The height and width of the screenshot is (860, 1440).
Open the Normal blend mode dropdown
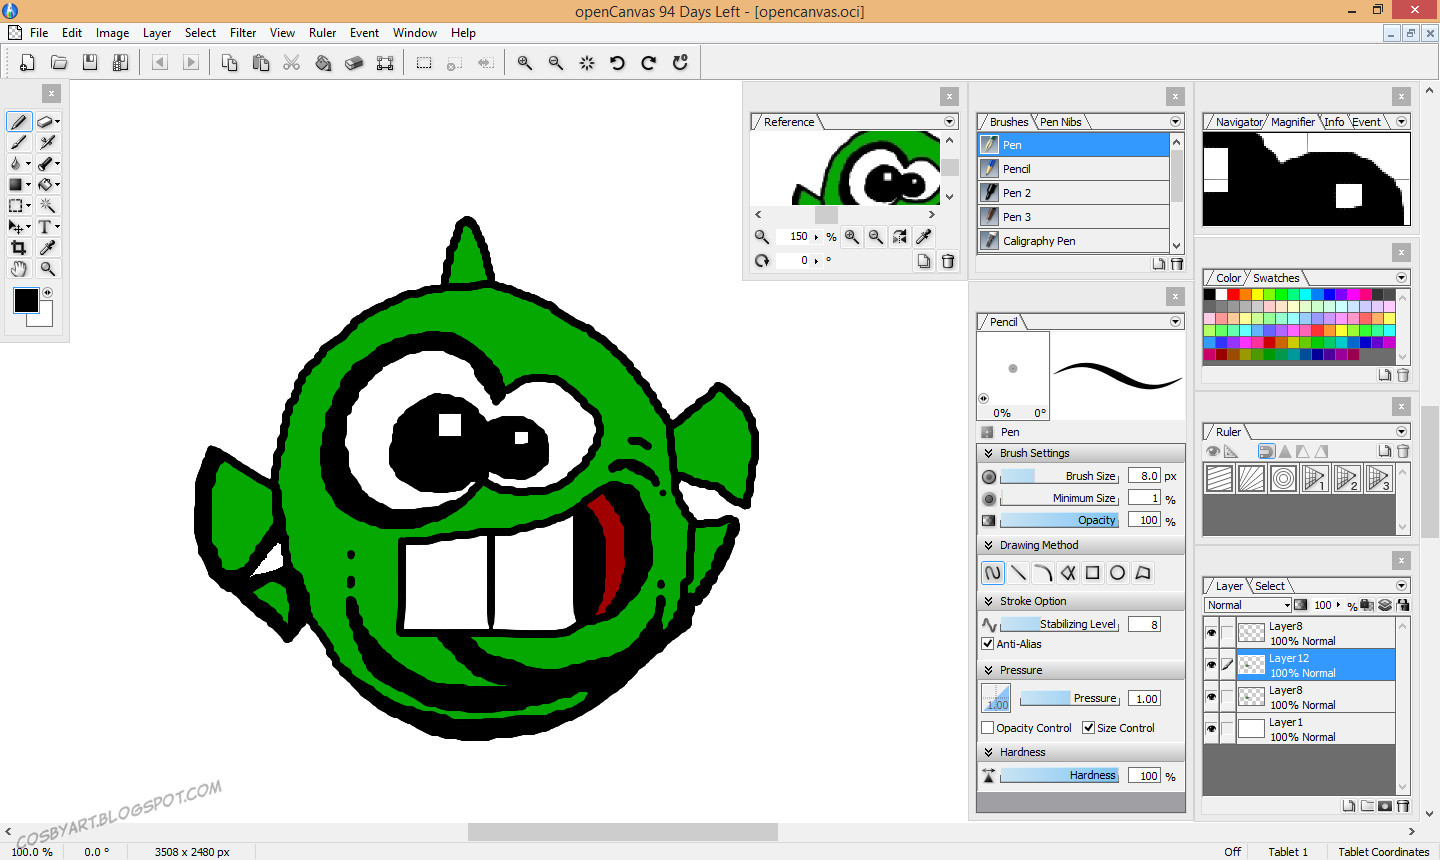pos(1248,605)
